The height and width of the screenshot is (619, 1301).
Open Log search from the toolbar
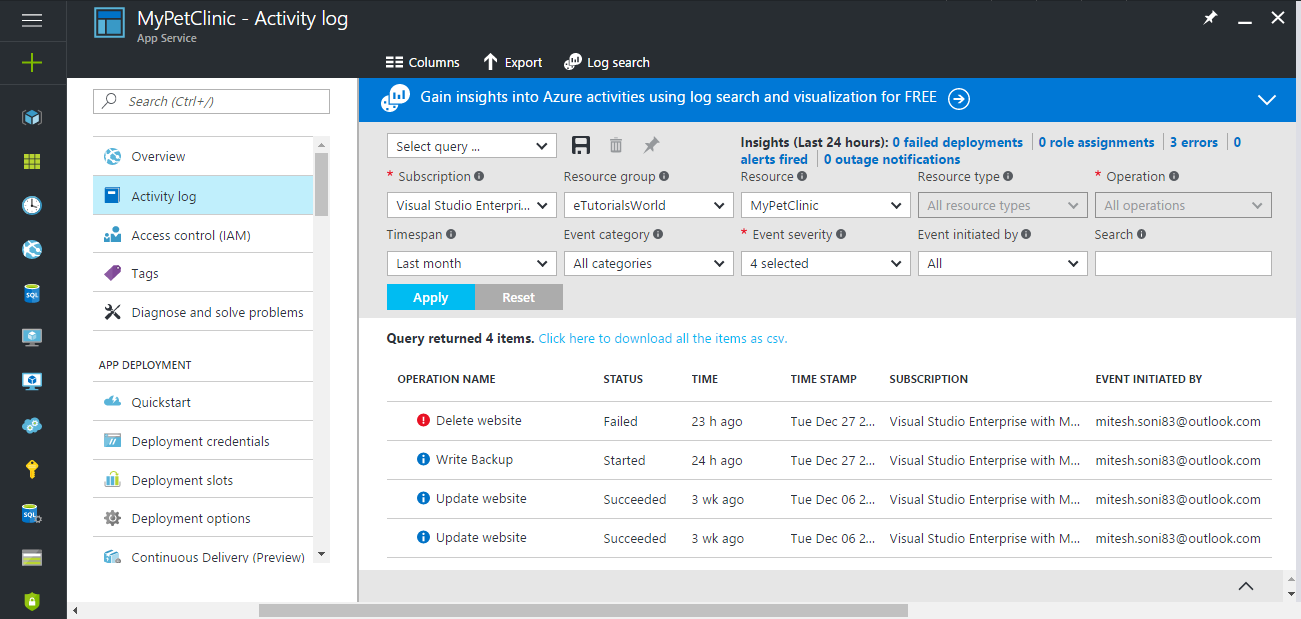point(607,62)
